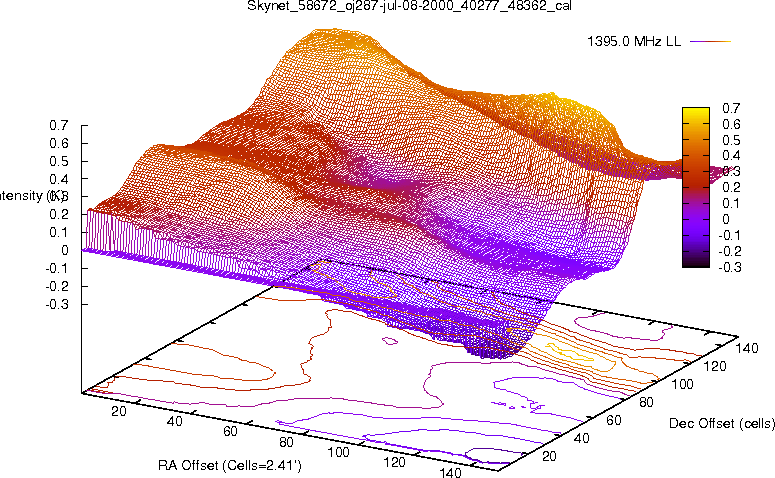This screenshot has width=775, height=478.
Task: Click the 0.4 tick on the intensity axis
Action: coord(58,179)
